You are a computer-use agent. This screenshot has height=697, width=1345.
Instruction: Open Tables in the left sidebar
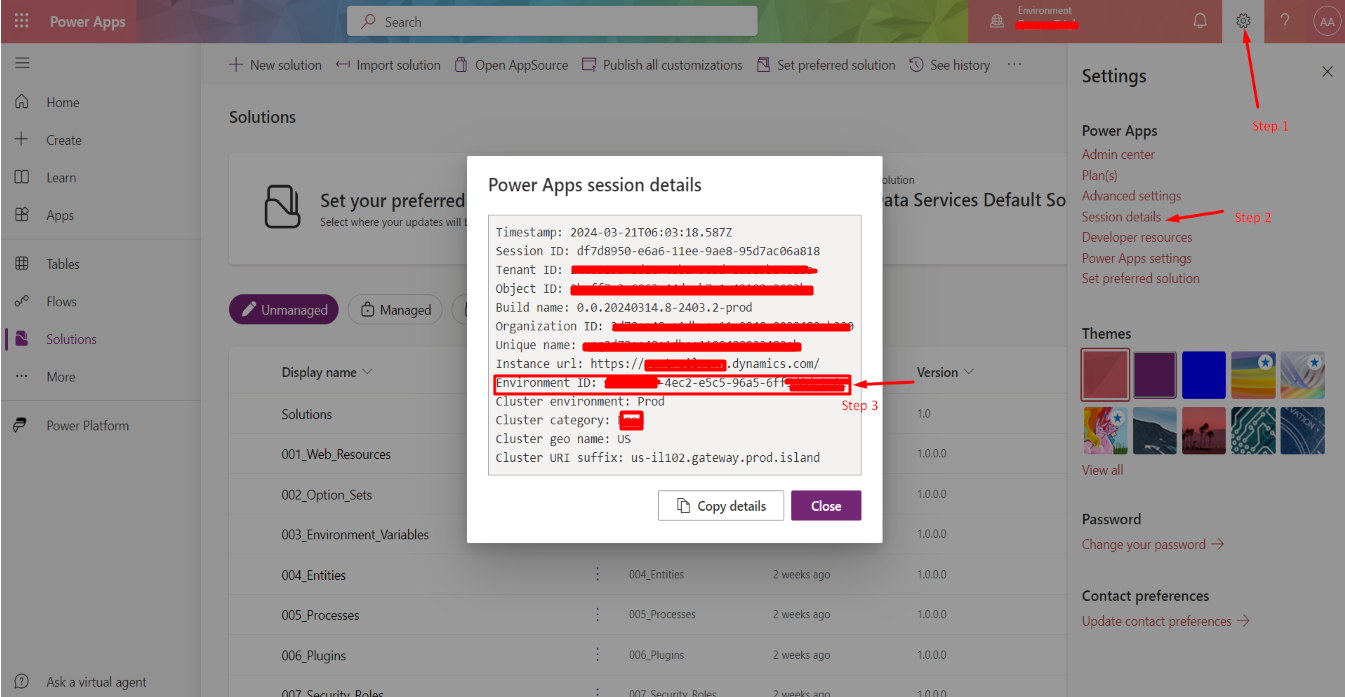click(x=62, y=264)
